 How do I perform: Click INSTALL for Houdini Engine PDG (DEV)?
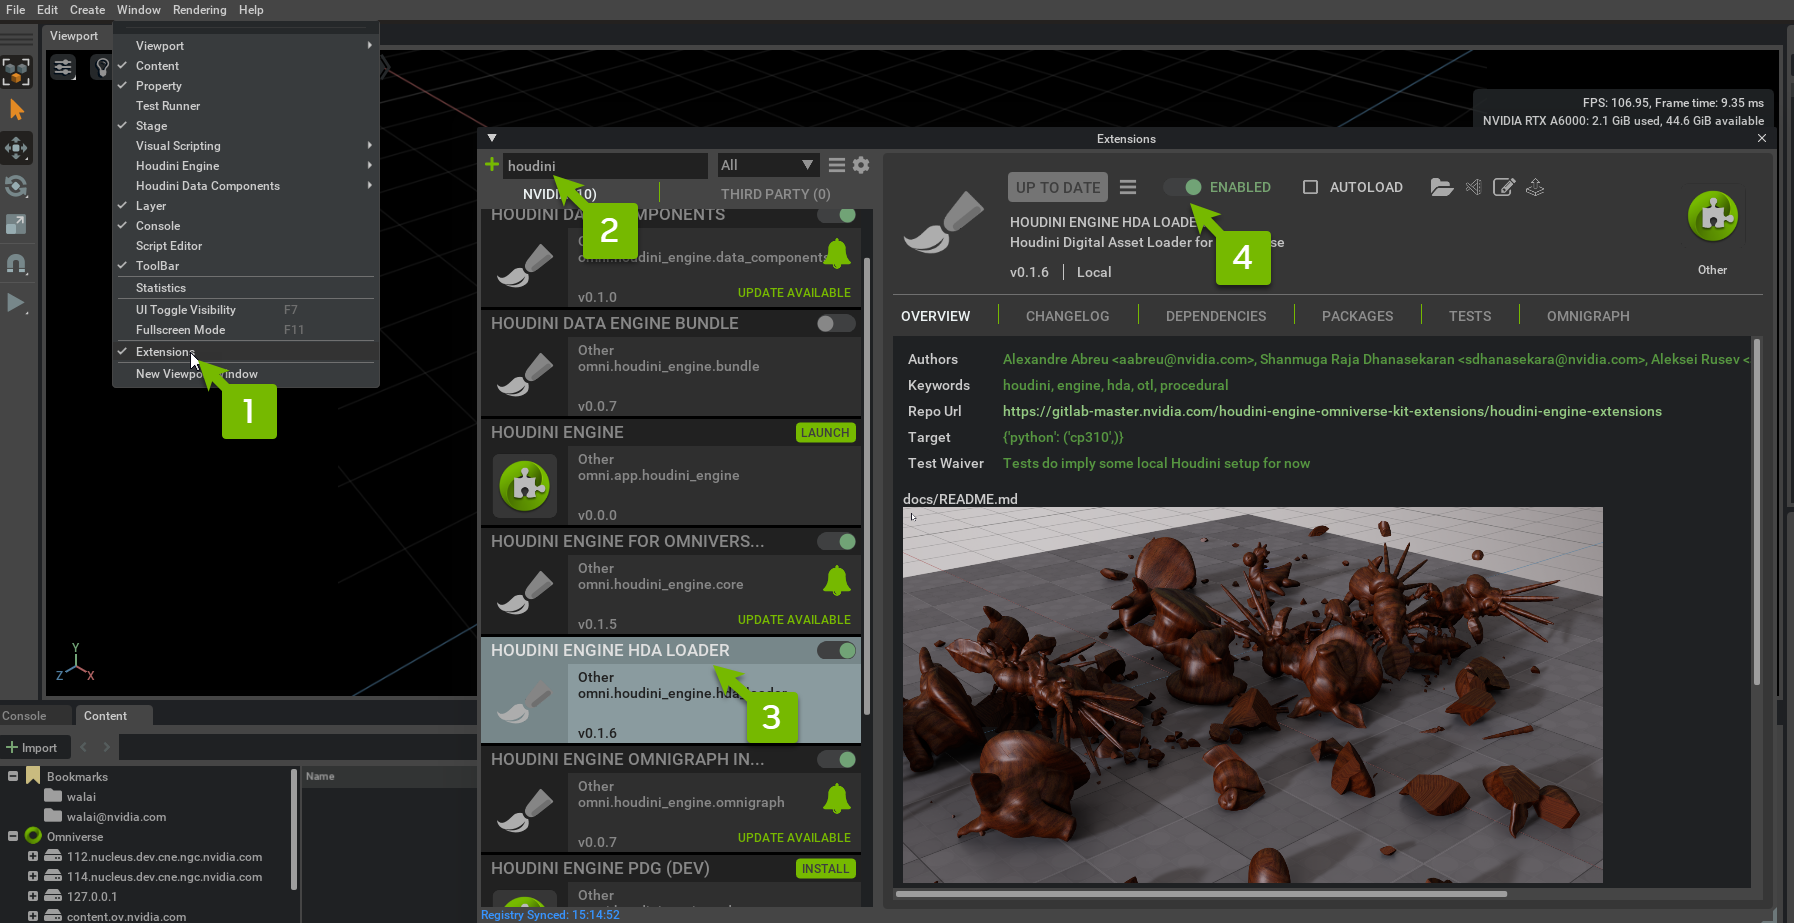click(825, 869)
